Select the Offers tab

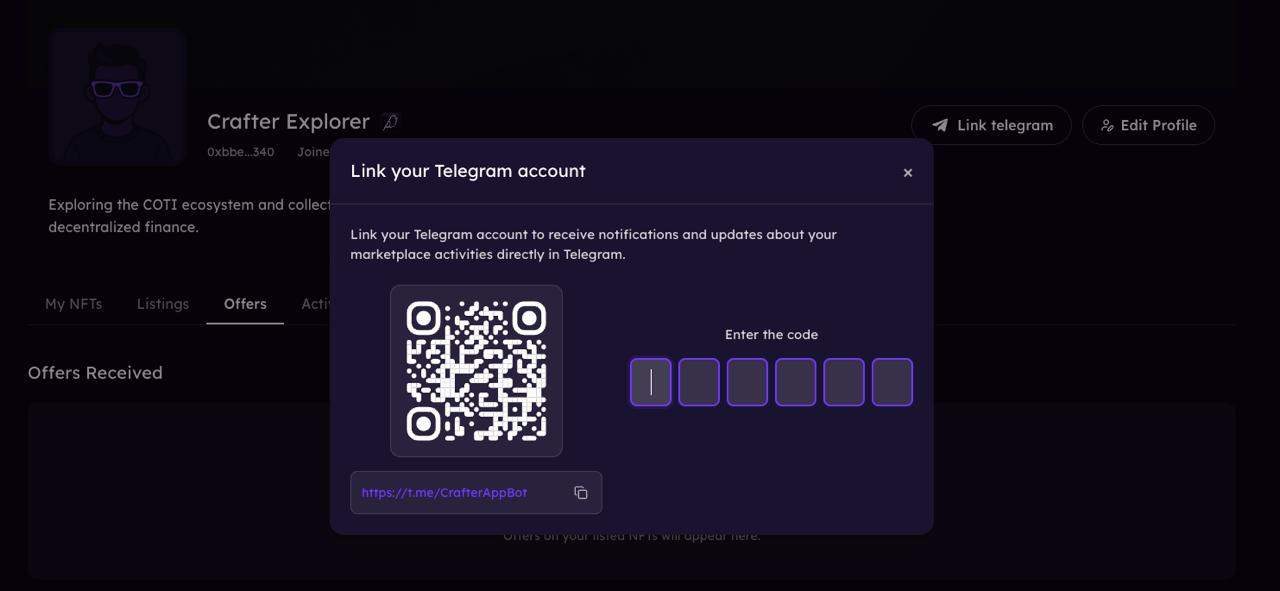tap(245, 304)
